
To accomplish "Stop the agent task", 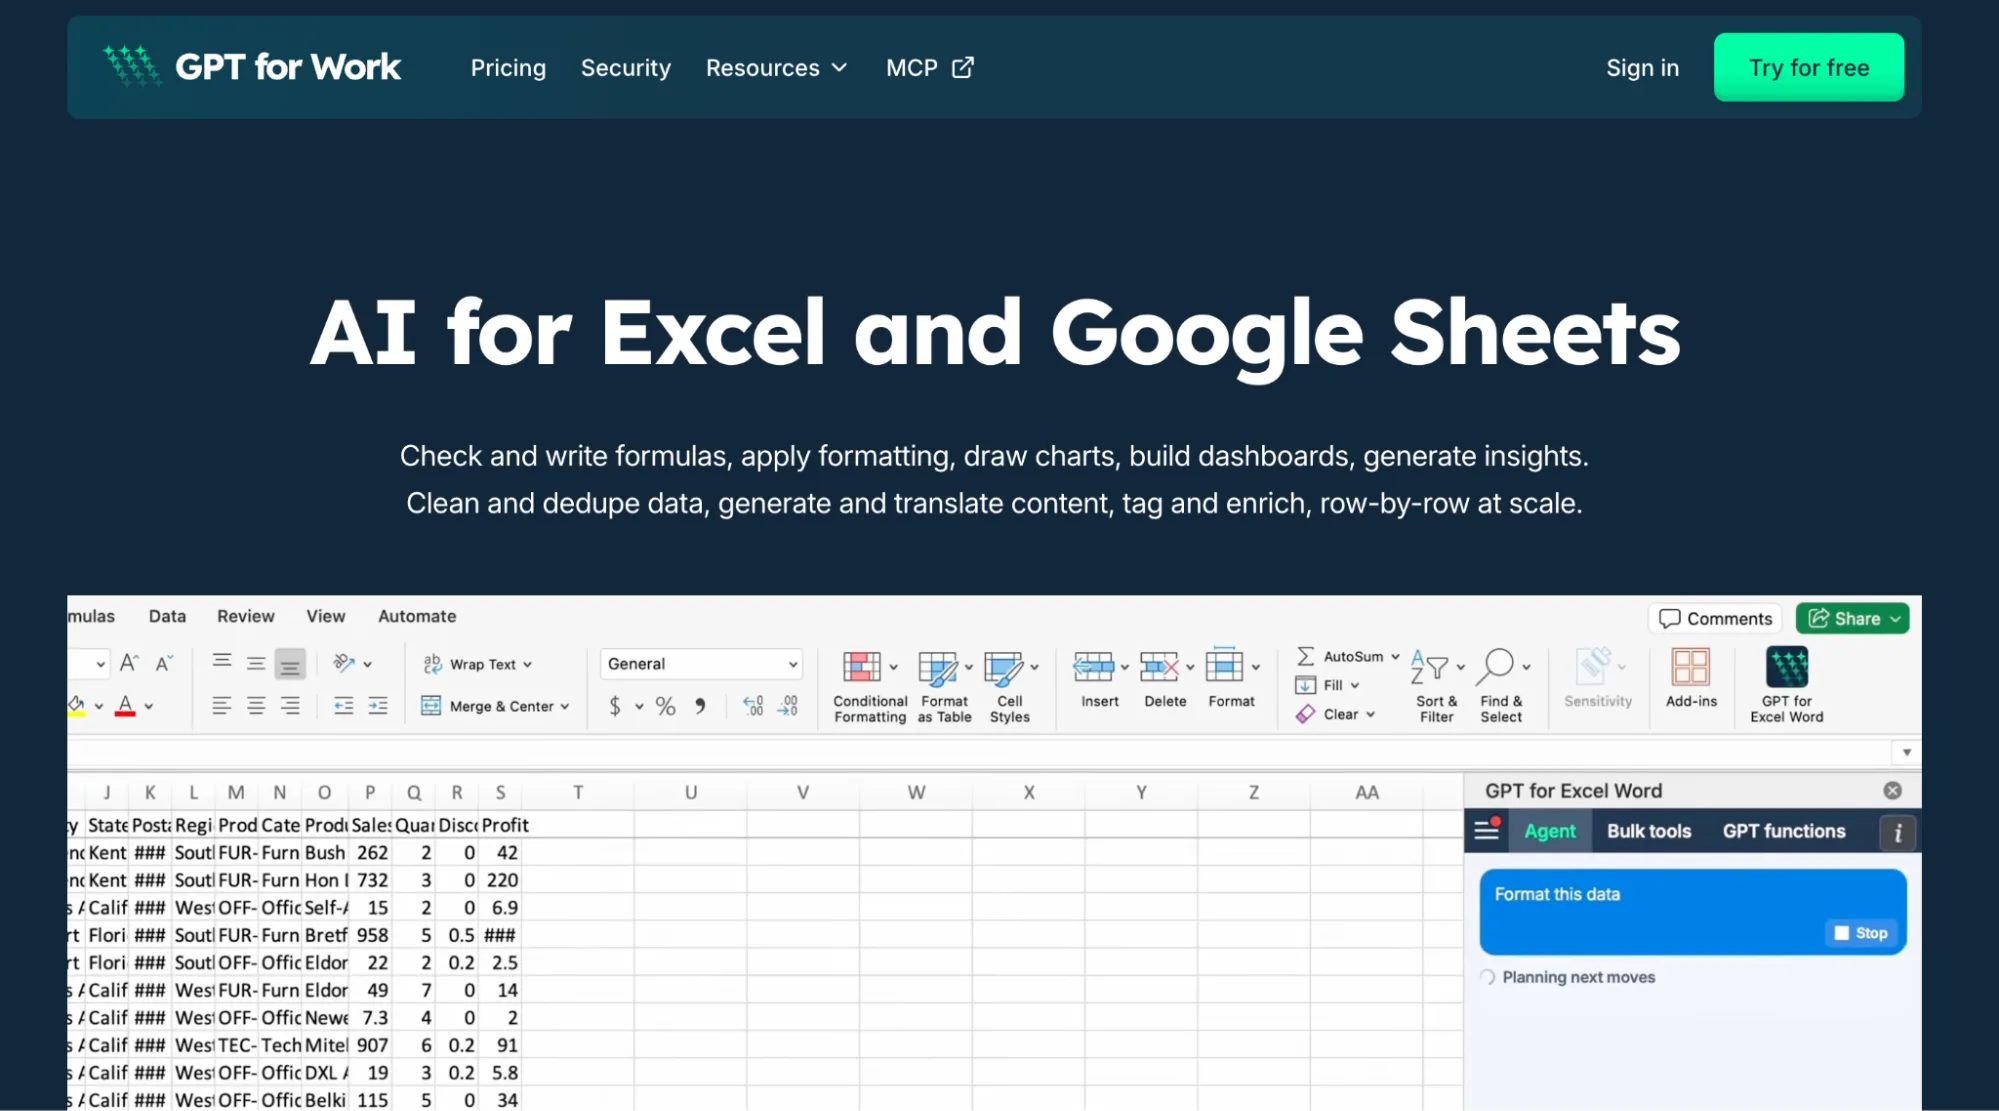I will click(1861, 933).
